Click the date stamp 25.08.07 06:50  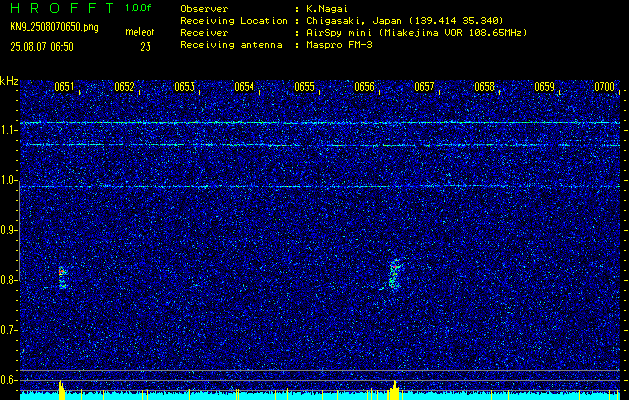click(x=42, y=47)
